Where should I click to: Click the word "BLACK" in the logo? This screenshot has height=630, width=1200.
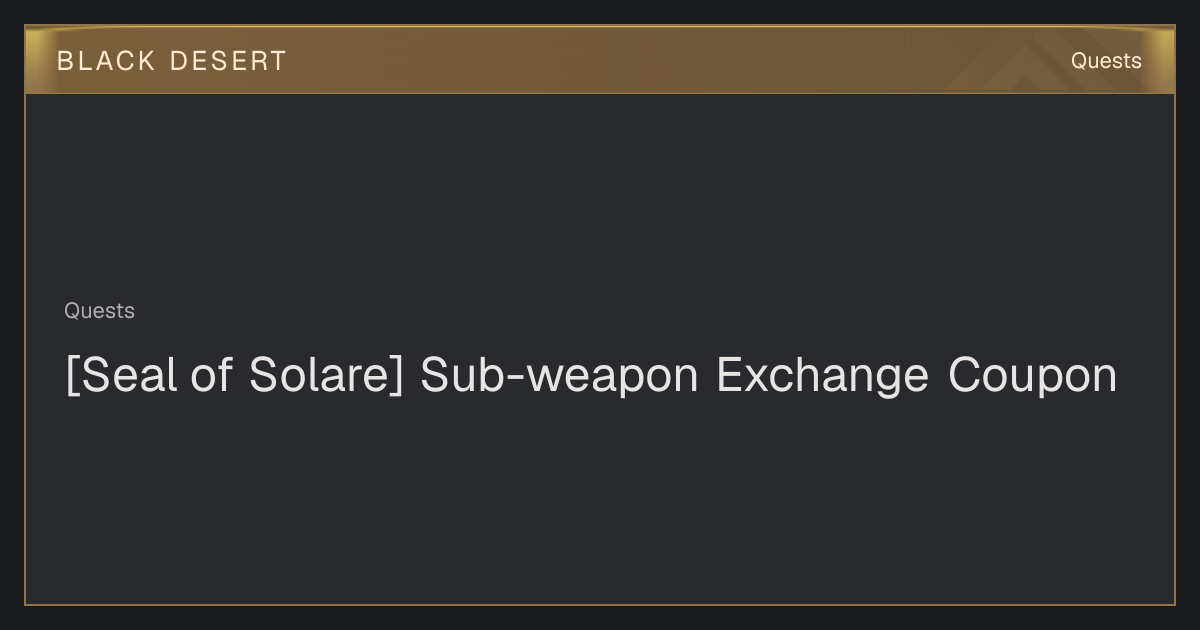pos(106,61)
